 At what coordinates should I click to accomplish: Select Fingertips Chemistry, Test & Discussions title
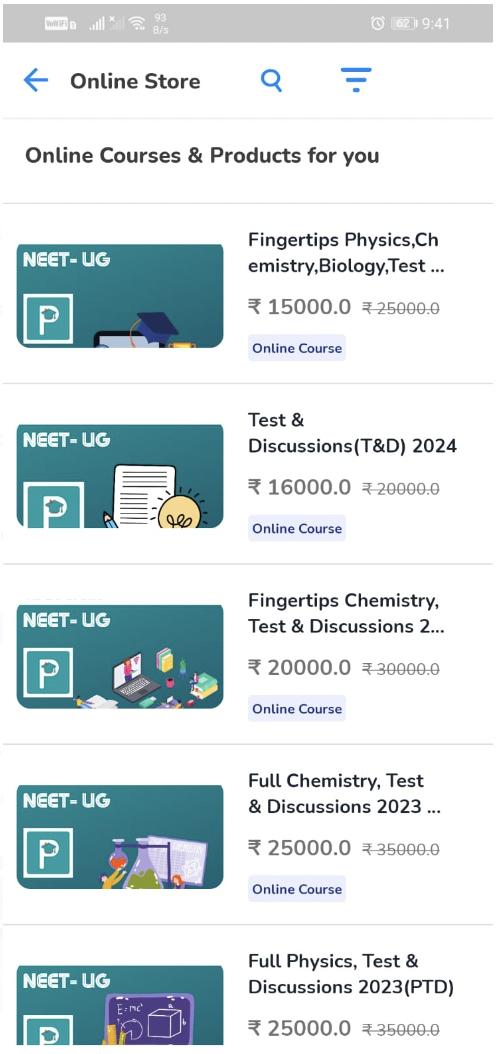346,613
